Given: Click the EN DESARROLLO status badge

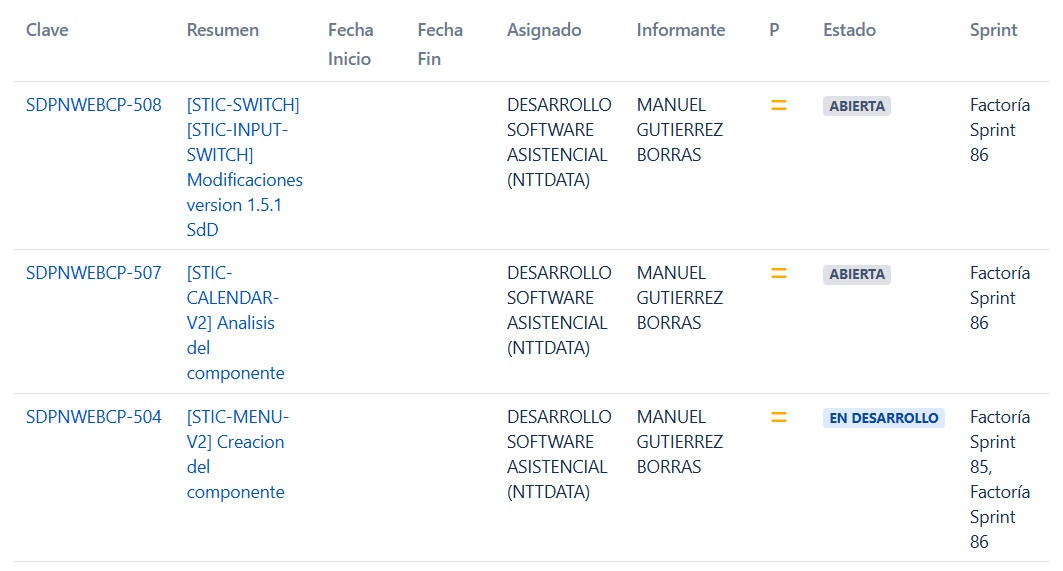Looking at the screenshot, I should 883,418.
